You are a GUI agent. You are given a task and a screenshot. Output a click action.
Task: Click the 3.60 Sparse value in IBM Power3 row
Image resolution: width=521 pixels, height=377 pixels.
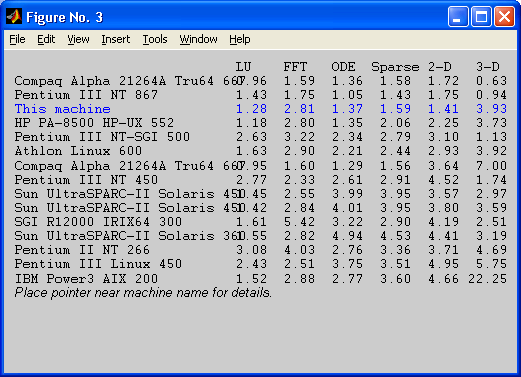395,278
